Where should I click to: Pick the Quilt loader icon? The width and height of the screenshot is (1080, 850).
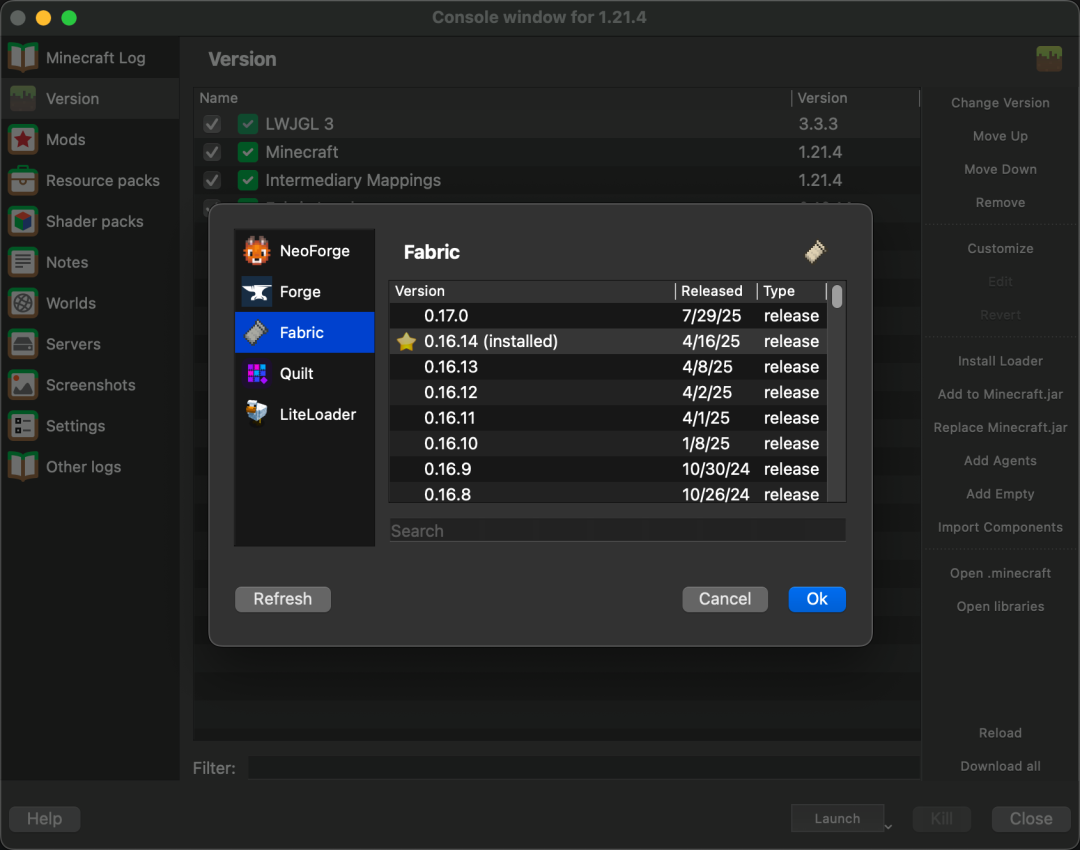click(257, 374)
